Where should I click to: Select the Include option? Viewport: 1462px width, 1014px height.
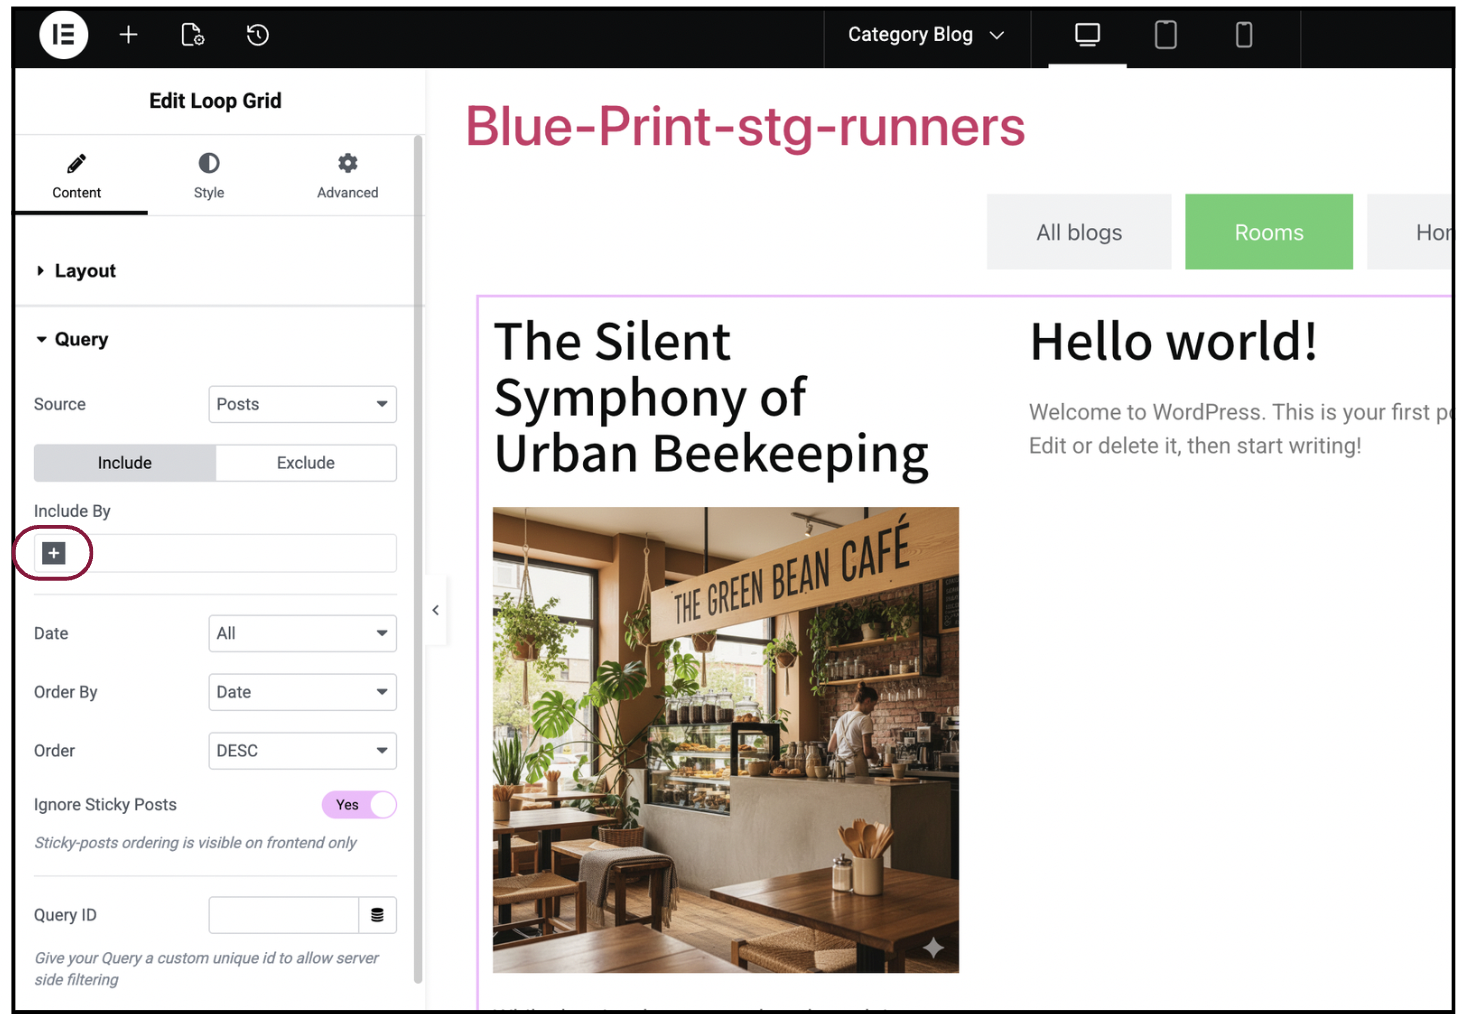click(125, 463)
